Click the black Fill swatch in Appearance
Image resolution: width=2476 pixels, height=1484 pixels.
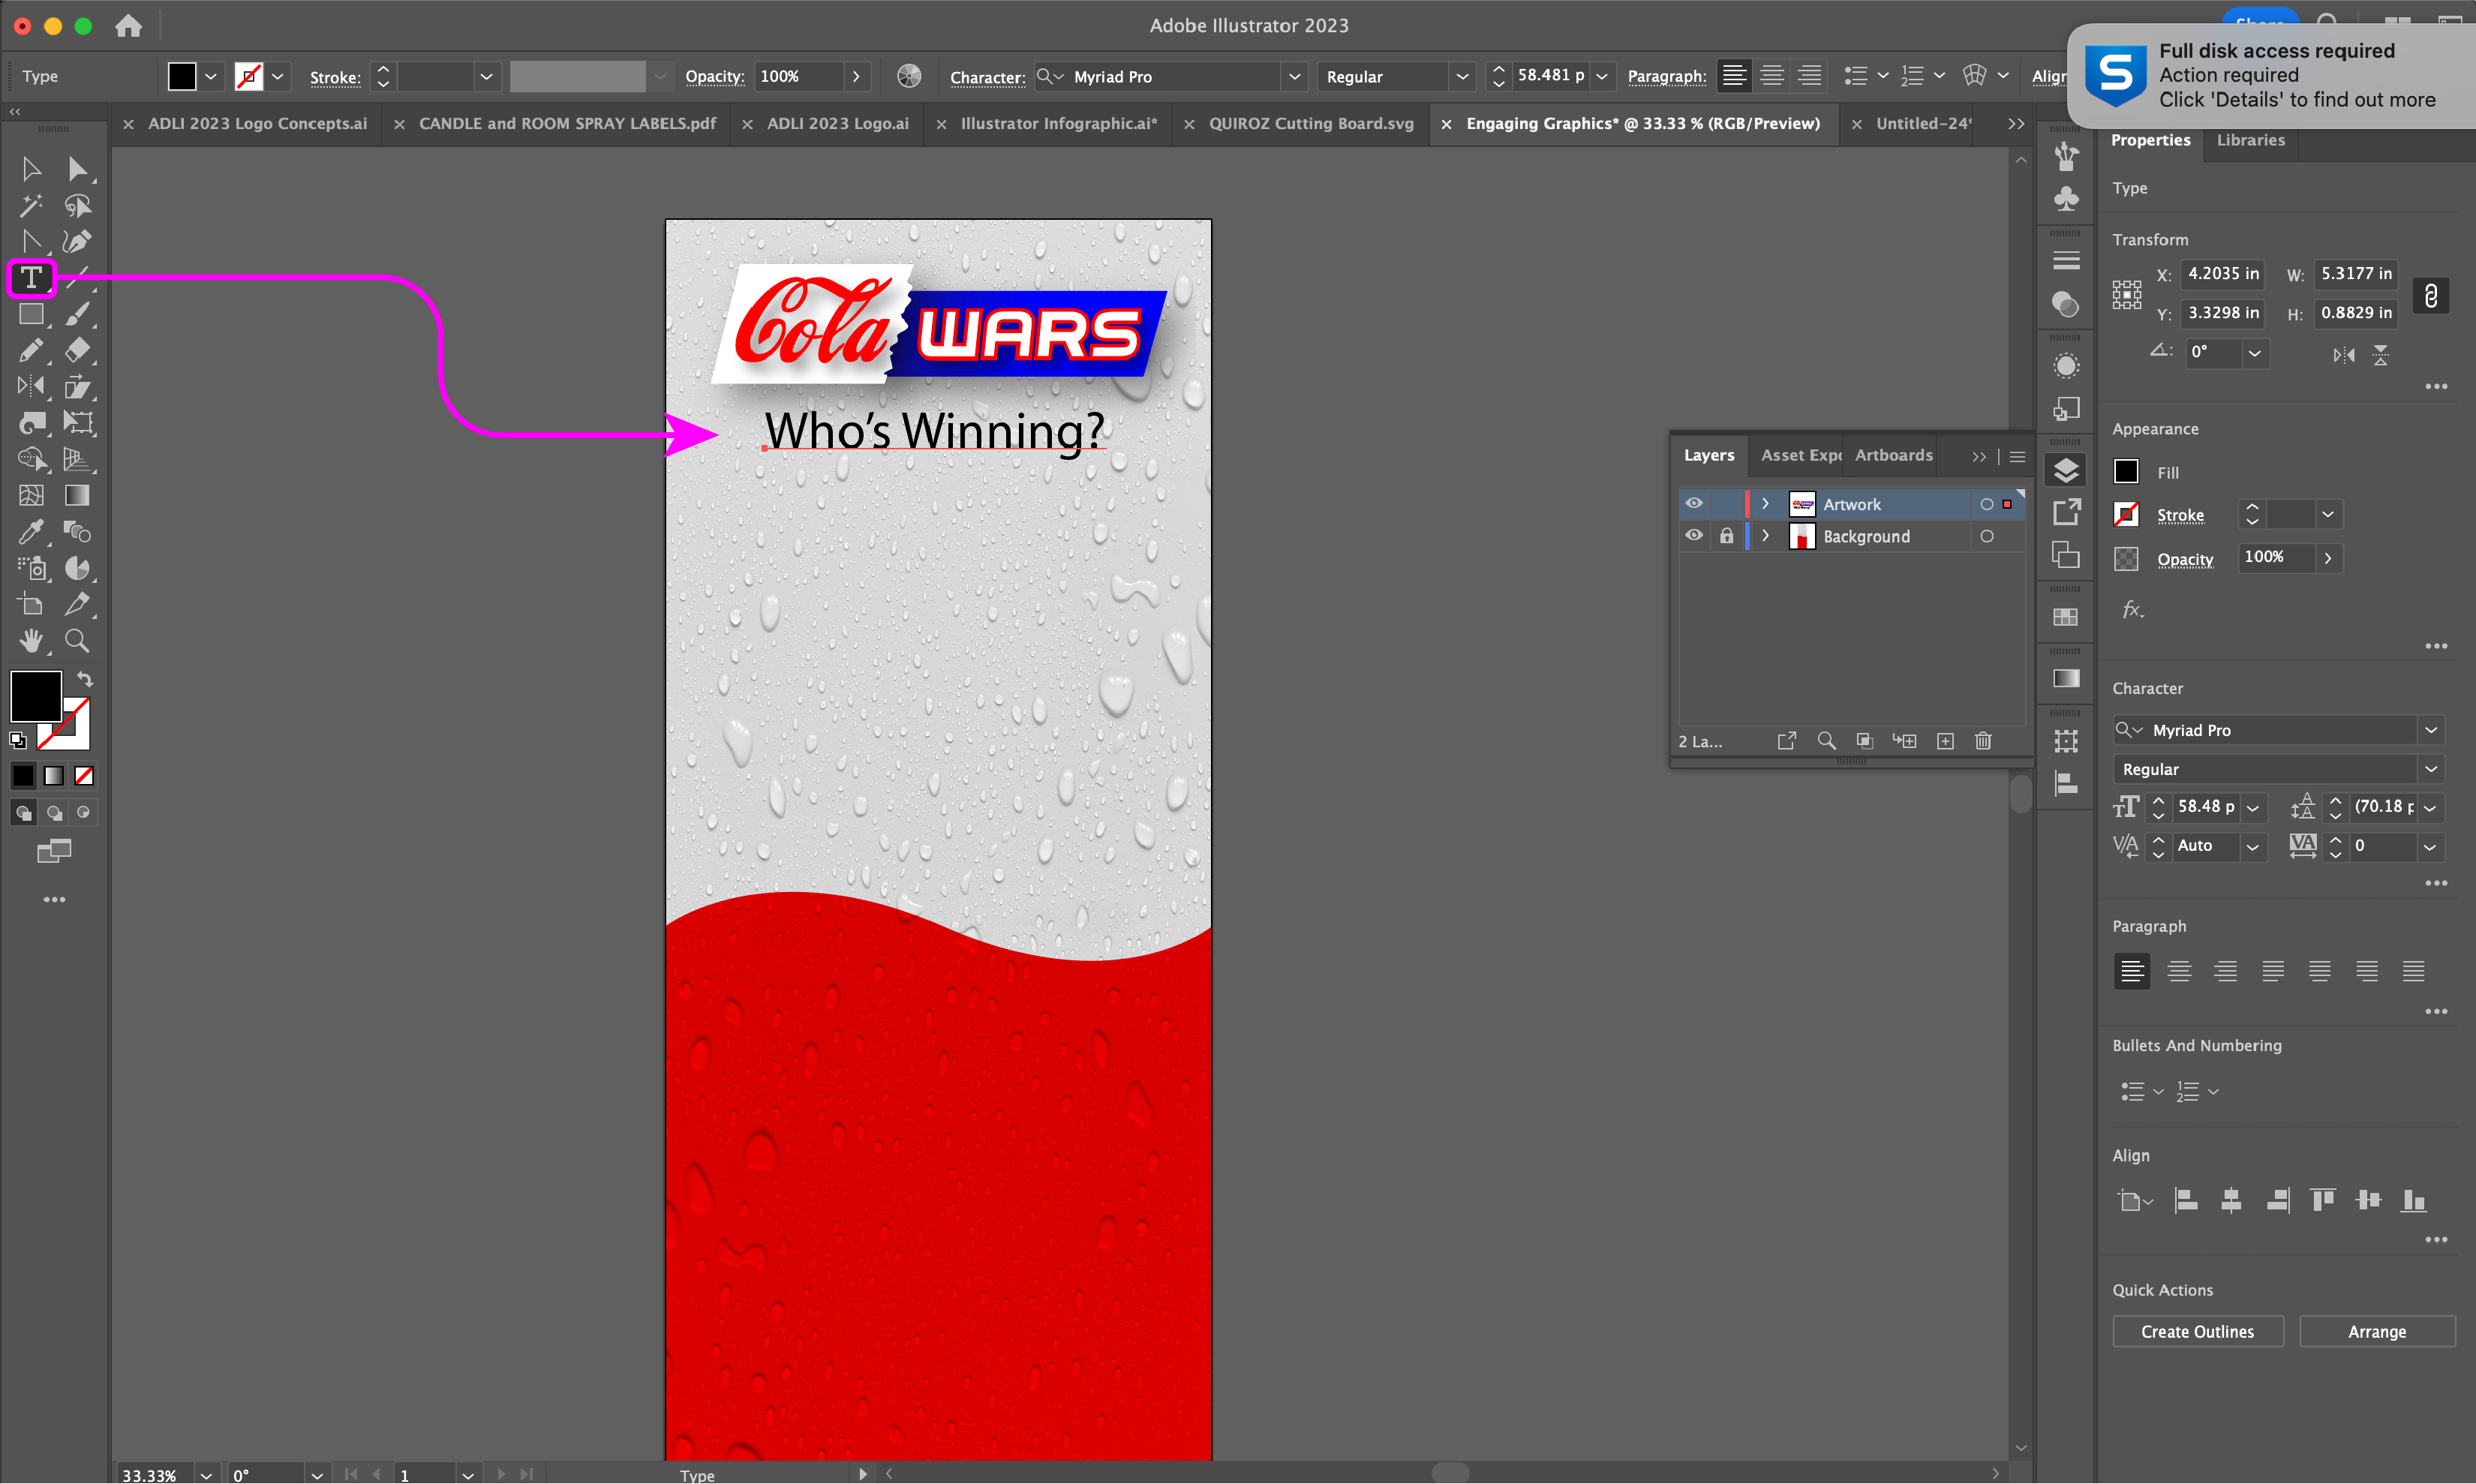pyautogui.click(x=2126, y=472)
